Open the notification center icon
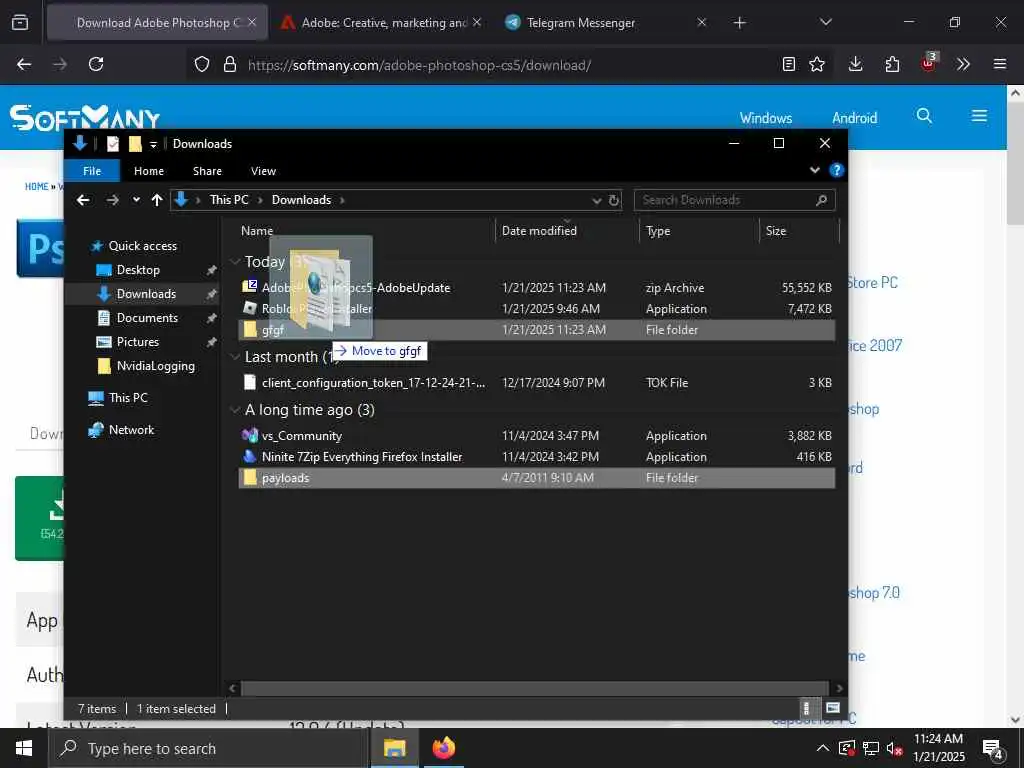Image resolution: width=1024 pixels, height=768 pixels. click(x=993, y=749)
